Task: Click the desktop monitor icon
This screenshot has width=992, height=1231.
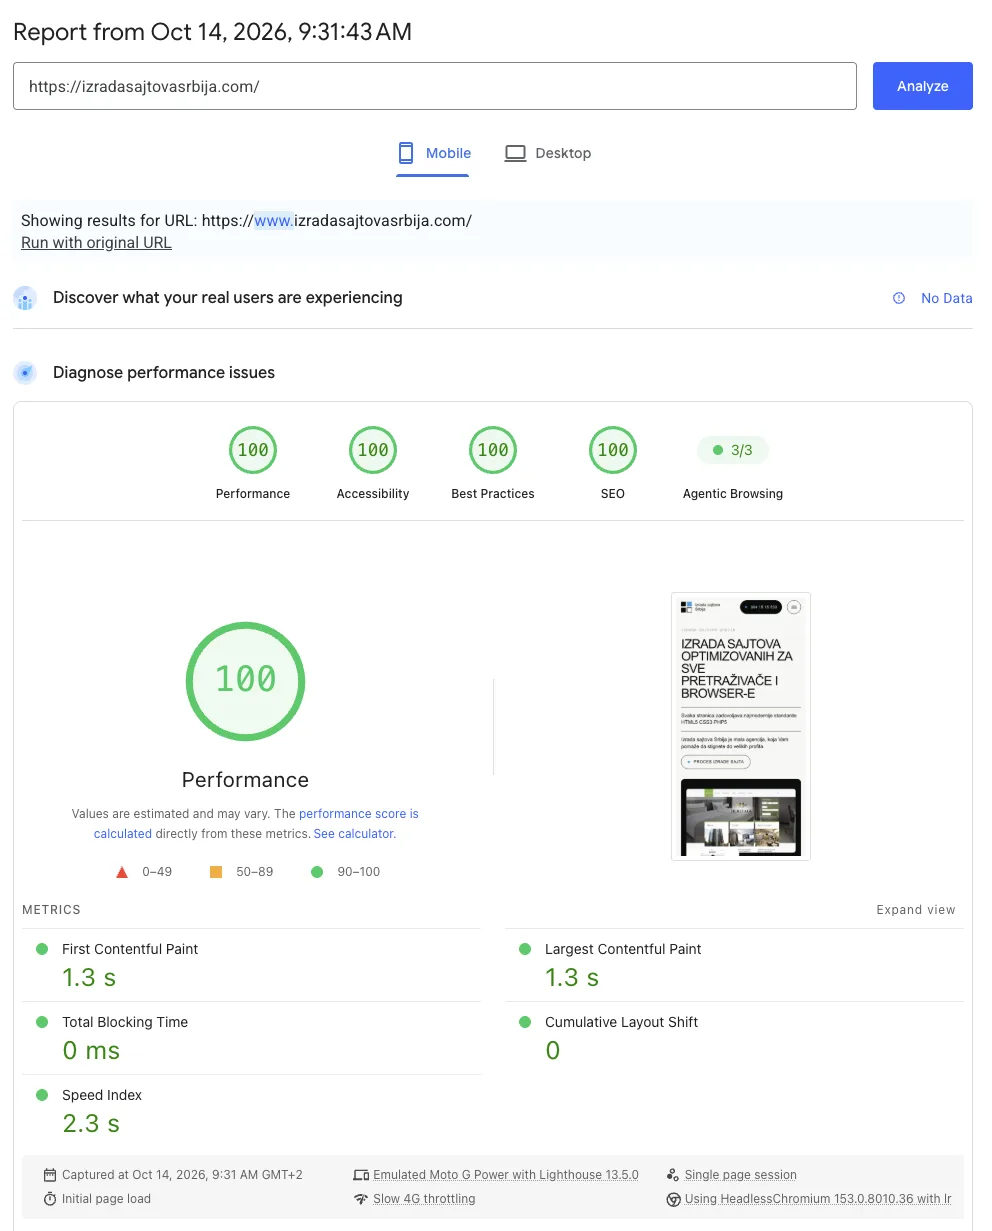Action: coord(515,153)
